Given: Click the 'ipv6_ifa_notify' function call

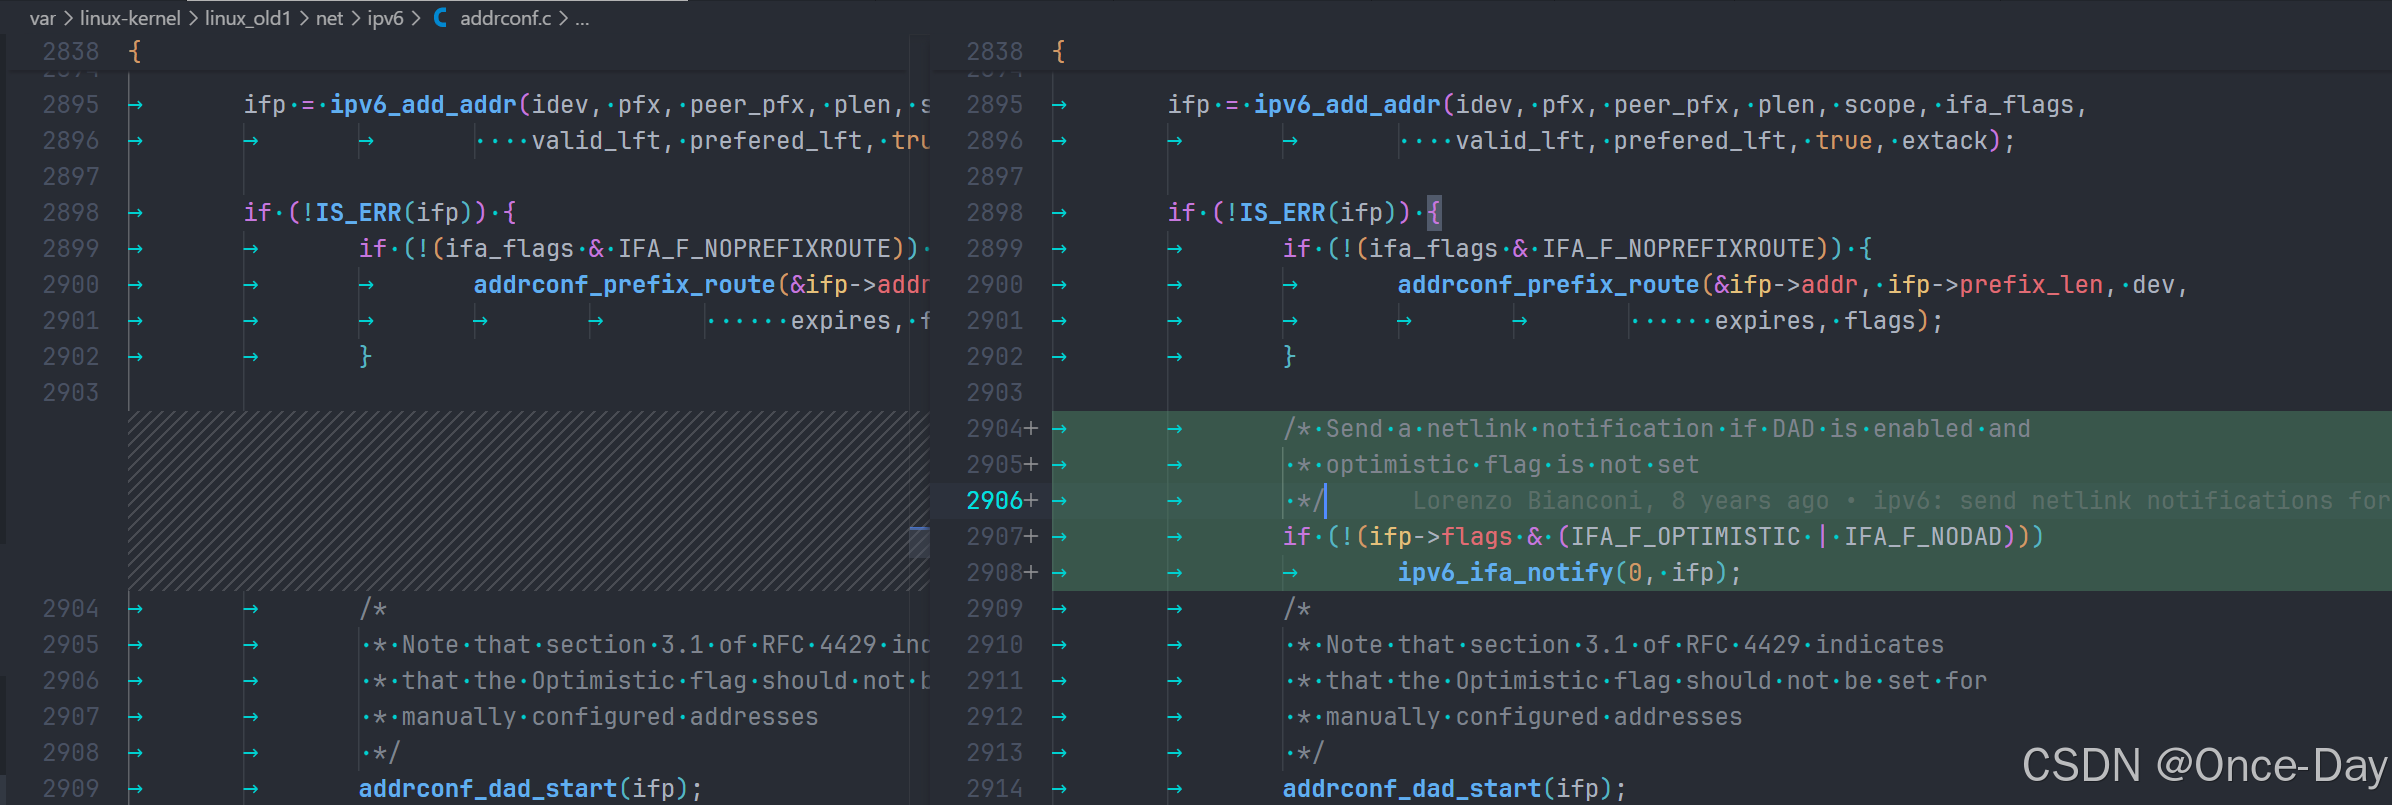Looking at the screenshot, I should pyautogui.click(x=1505, y=573).
